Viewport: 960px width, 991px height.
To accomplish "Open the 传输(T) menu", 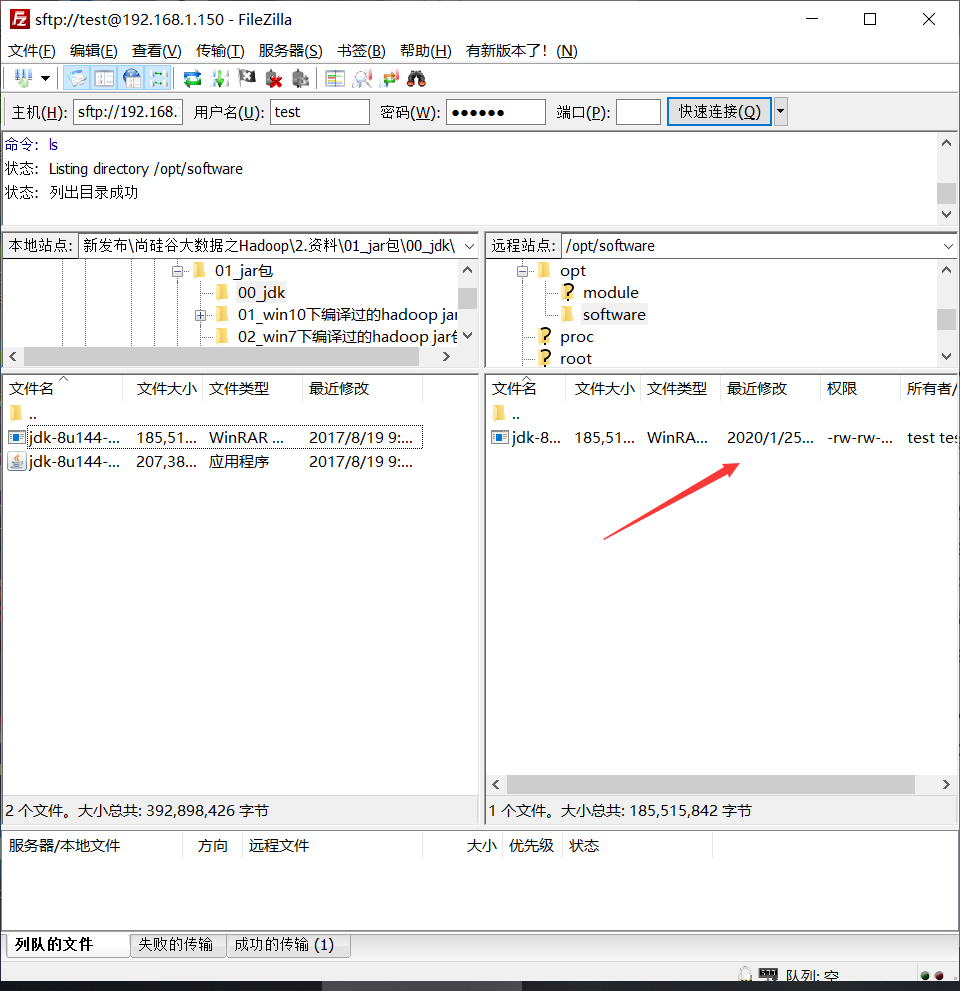I will tap(220, 51).
